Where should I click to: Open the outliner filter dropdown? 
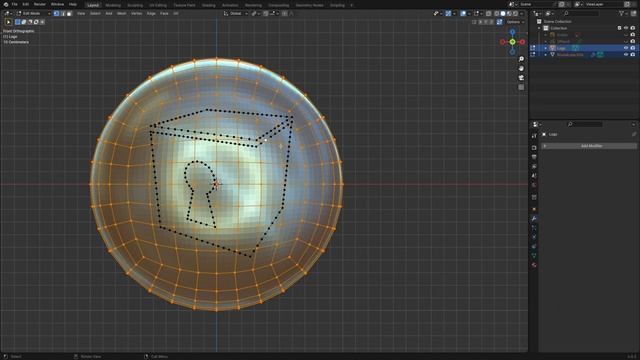tap(623, 13)
